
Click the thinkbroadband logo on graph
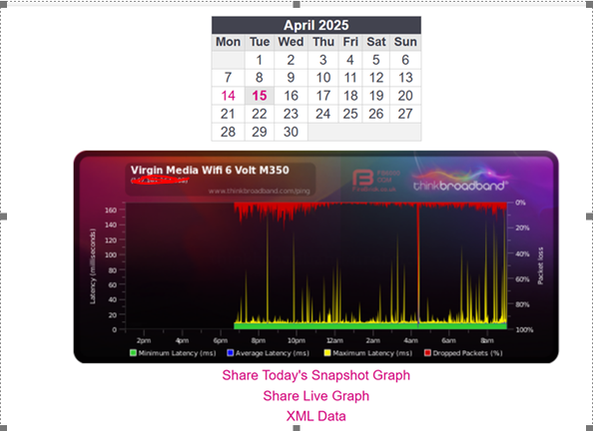pos(461,181)
